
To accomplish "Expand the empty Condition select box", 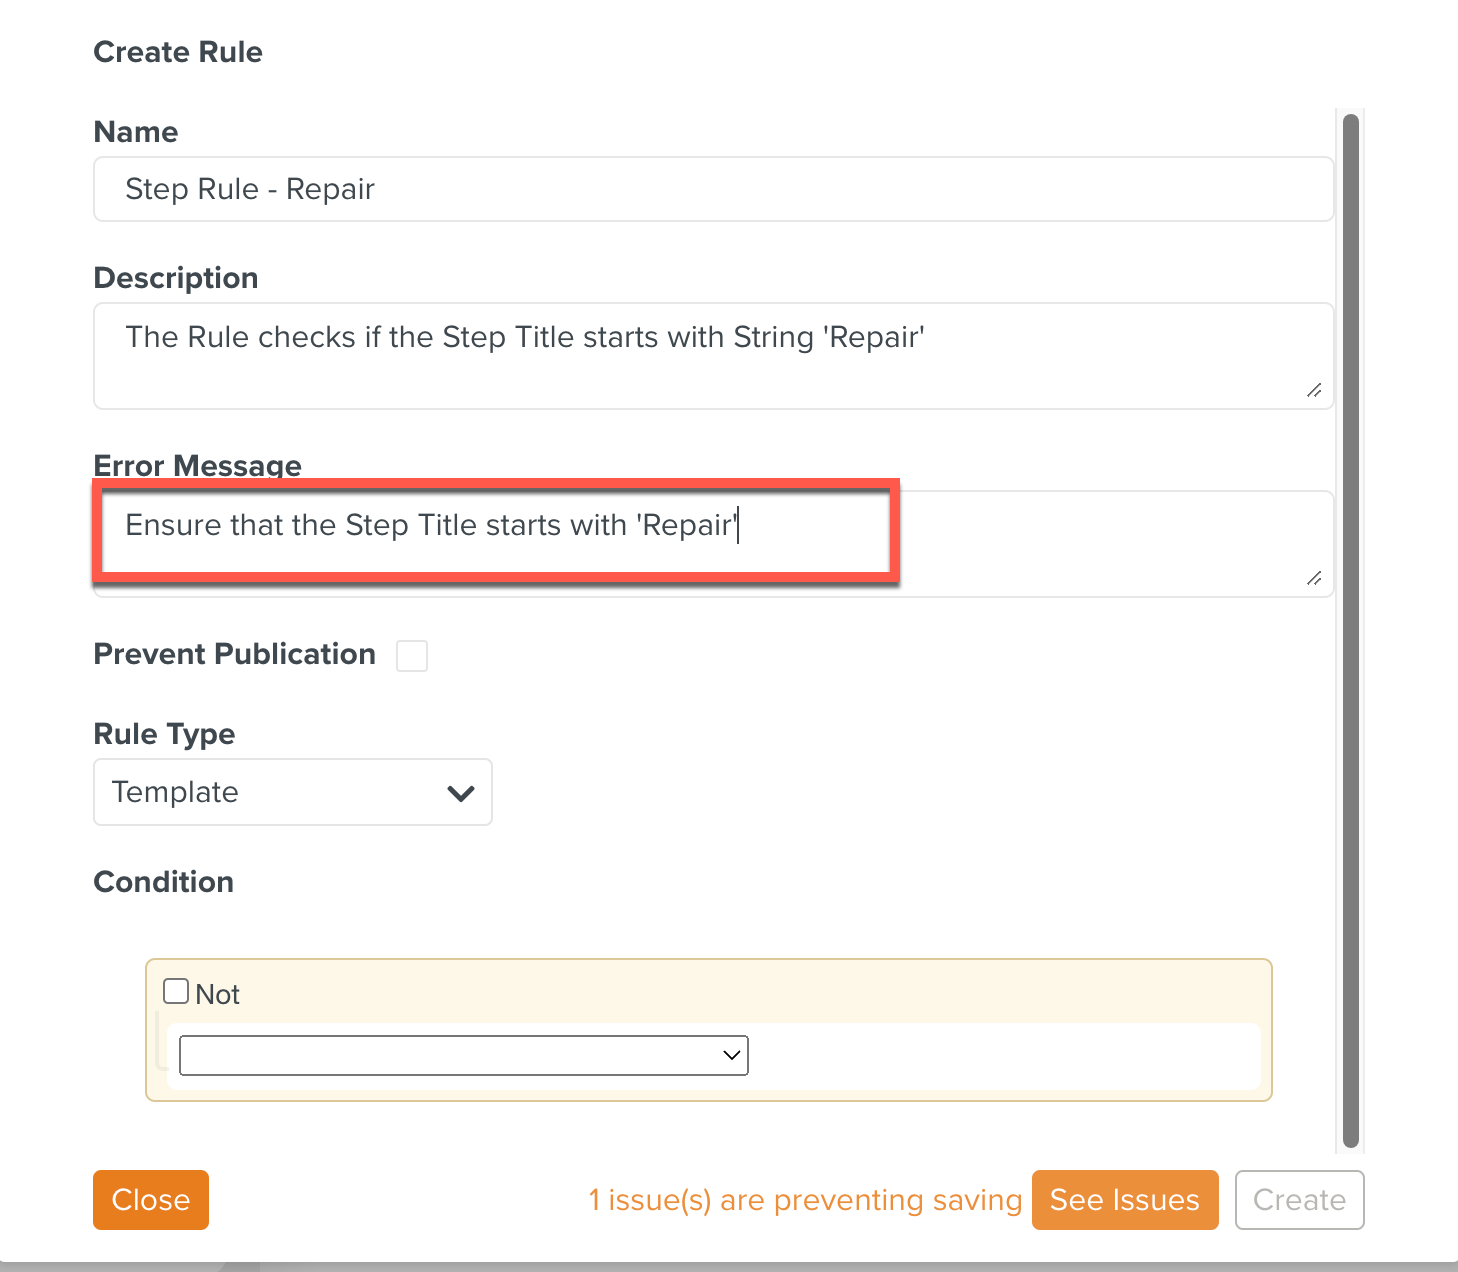I will 463,1056.
